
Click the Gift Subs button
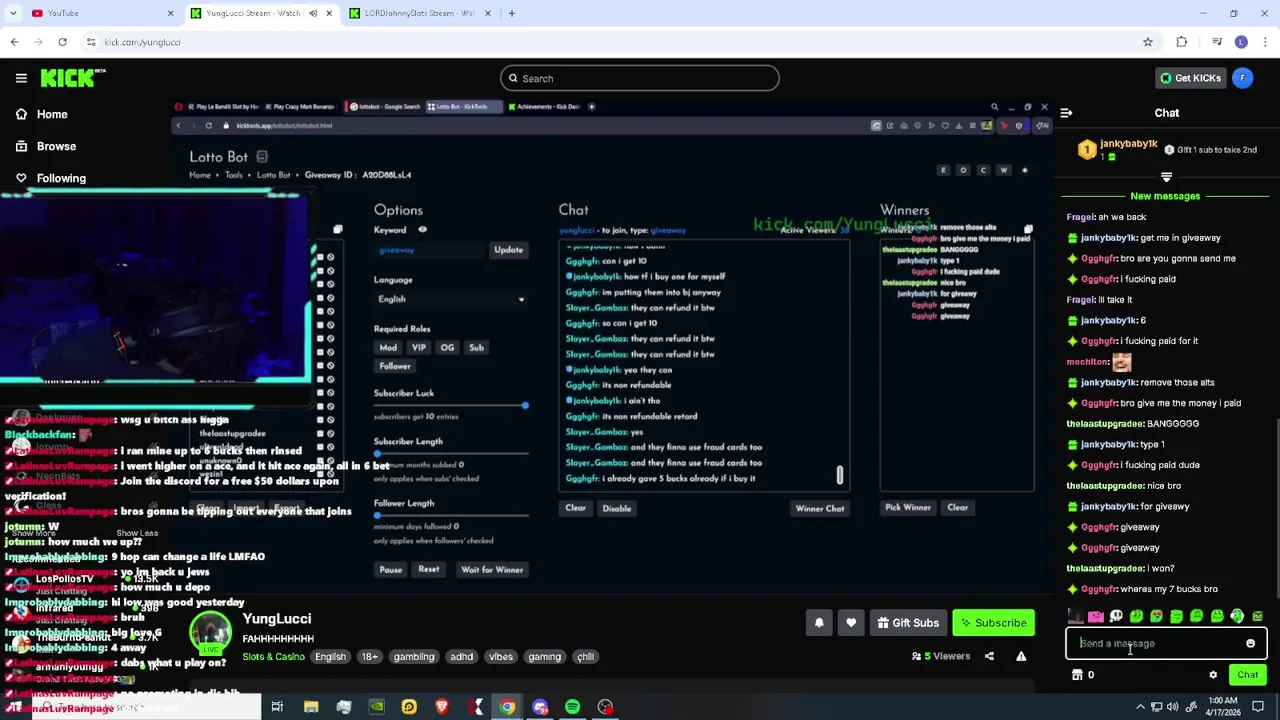[907, 623]
